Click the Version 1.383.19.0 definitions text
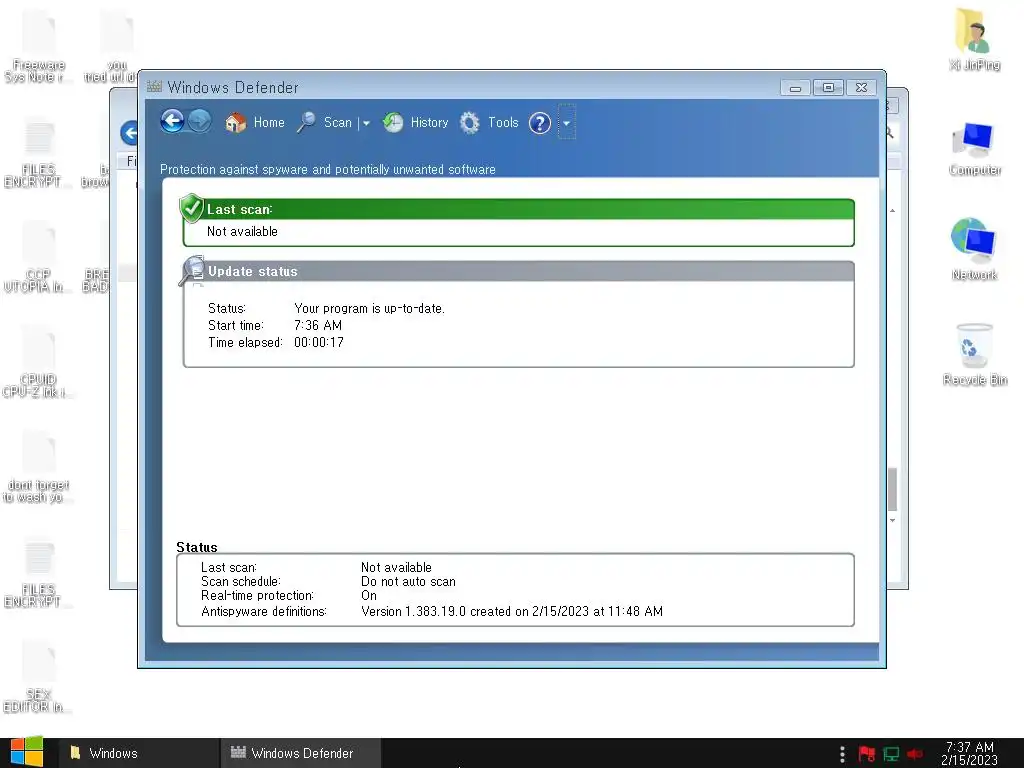 (x=511, y=611)
